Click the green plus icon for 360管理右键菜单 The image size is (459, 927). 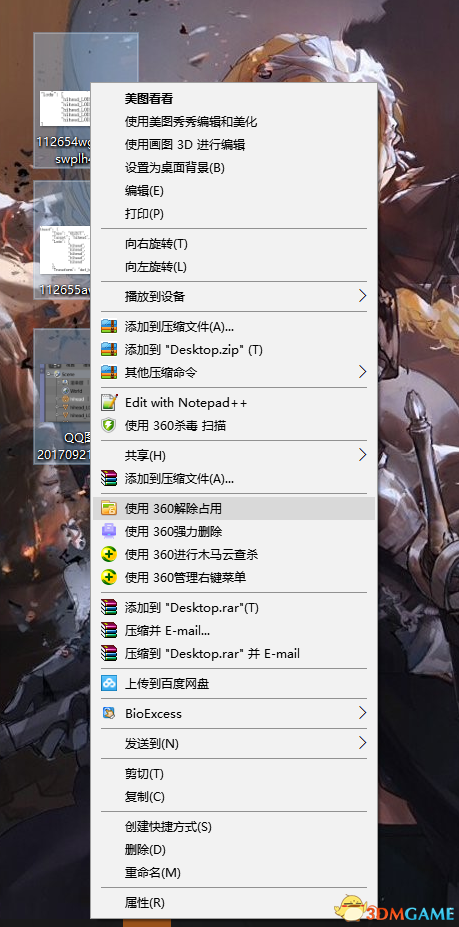tap(109, 578)
